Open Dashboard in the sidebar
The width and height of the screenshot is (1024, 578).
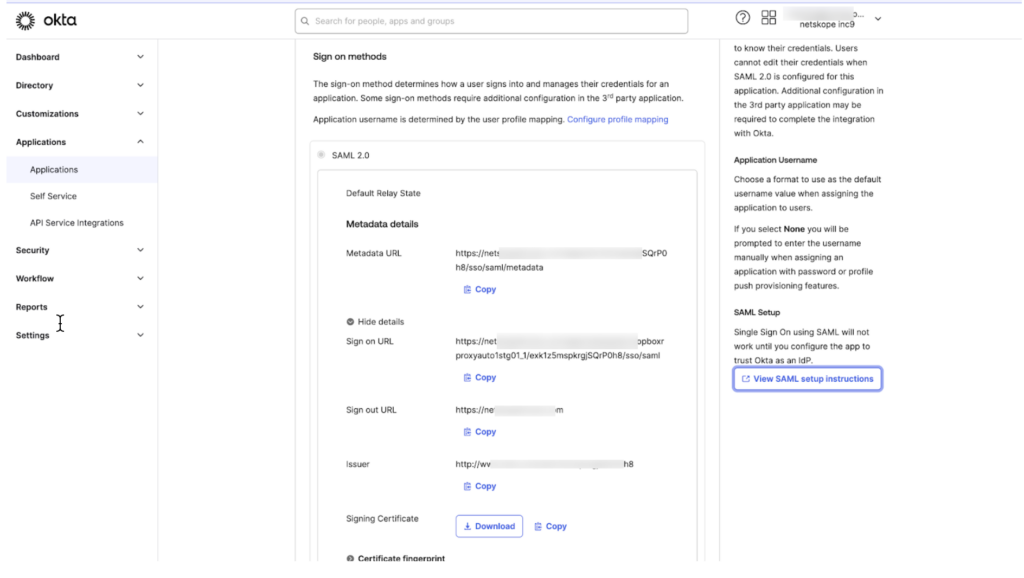(37, 57)
